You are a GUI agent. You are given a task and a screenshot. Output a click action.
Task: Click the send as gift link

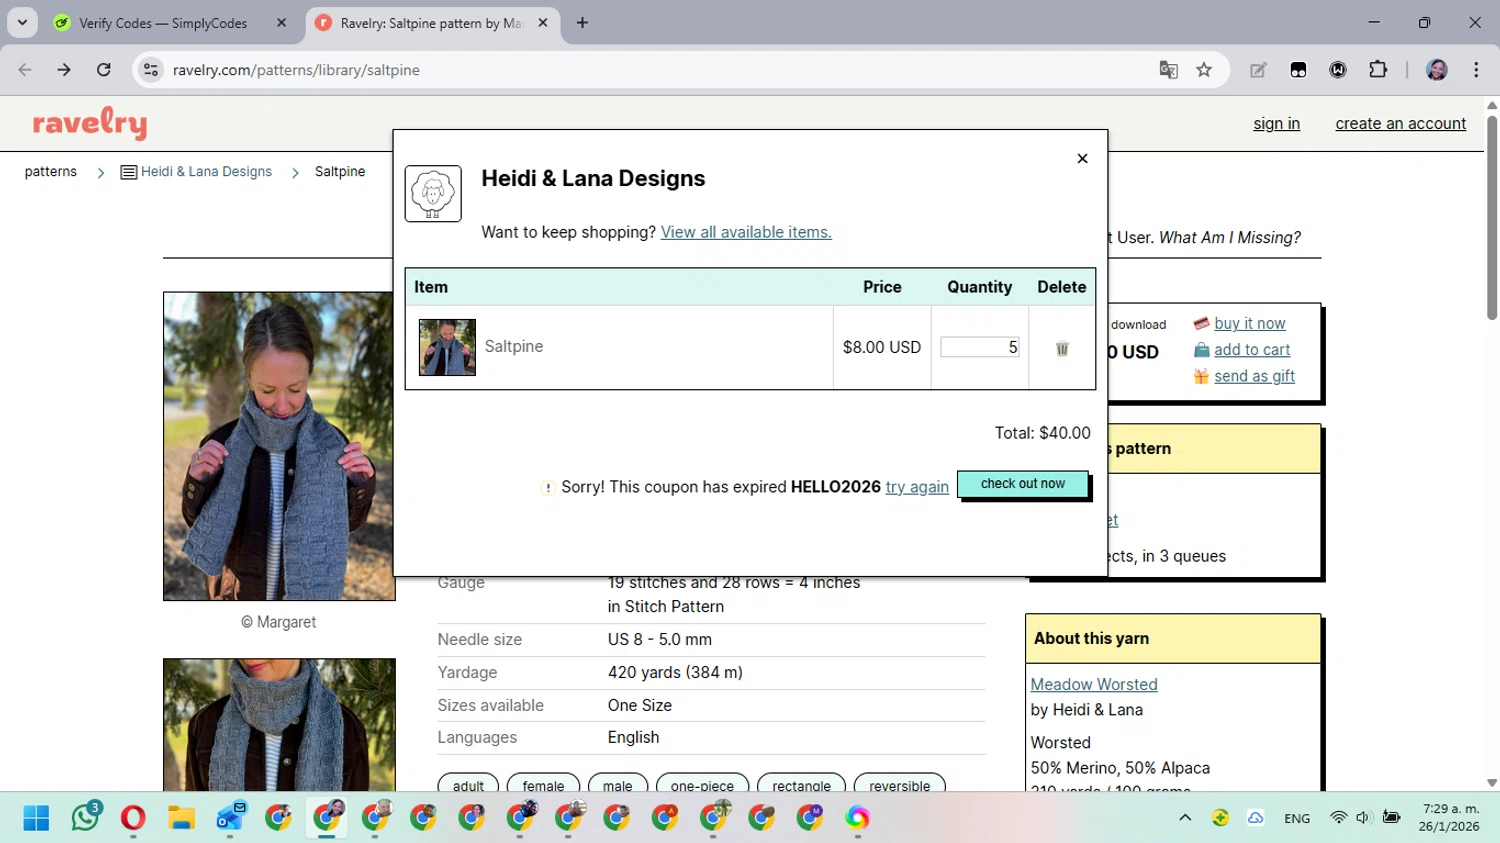click(1254, 376)
